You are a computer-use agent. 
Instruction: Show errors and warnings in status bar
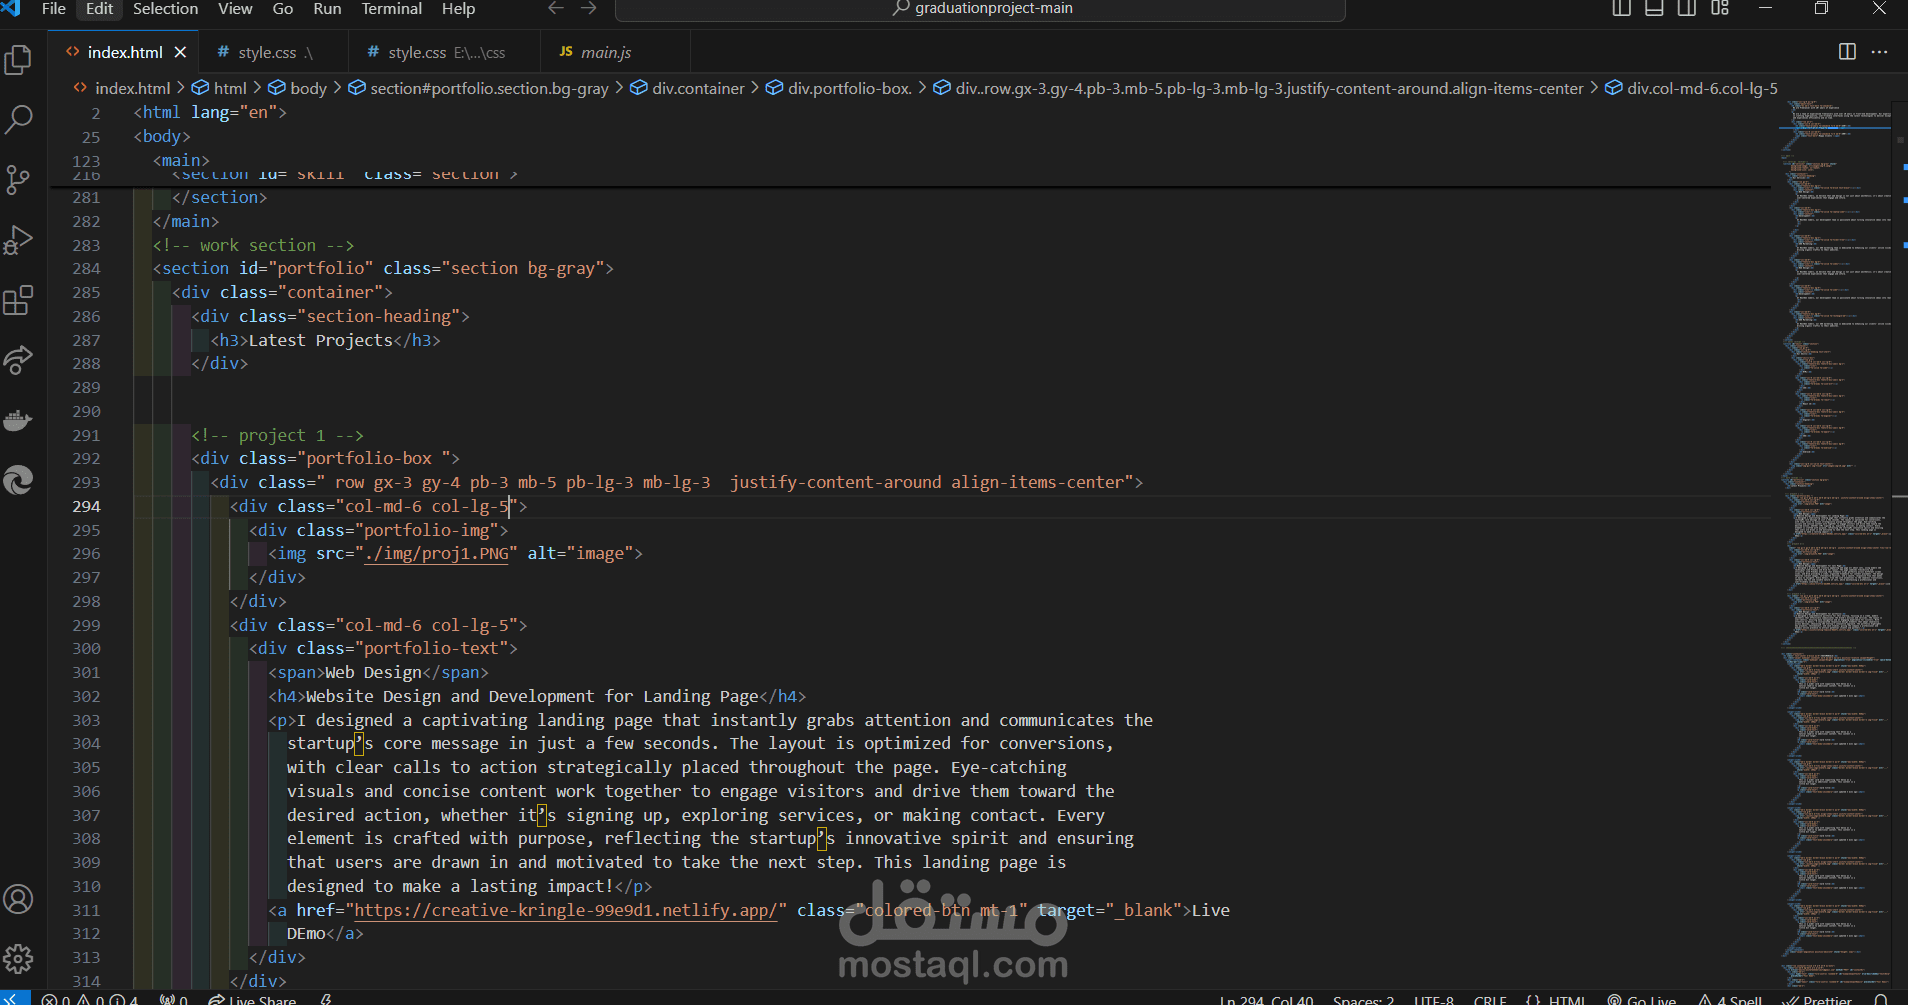[x=90, y=999]
